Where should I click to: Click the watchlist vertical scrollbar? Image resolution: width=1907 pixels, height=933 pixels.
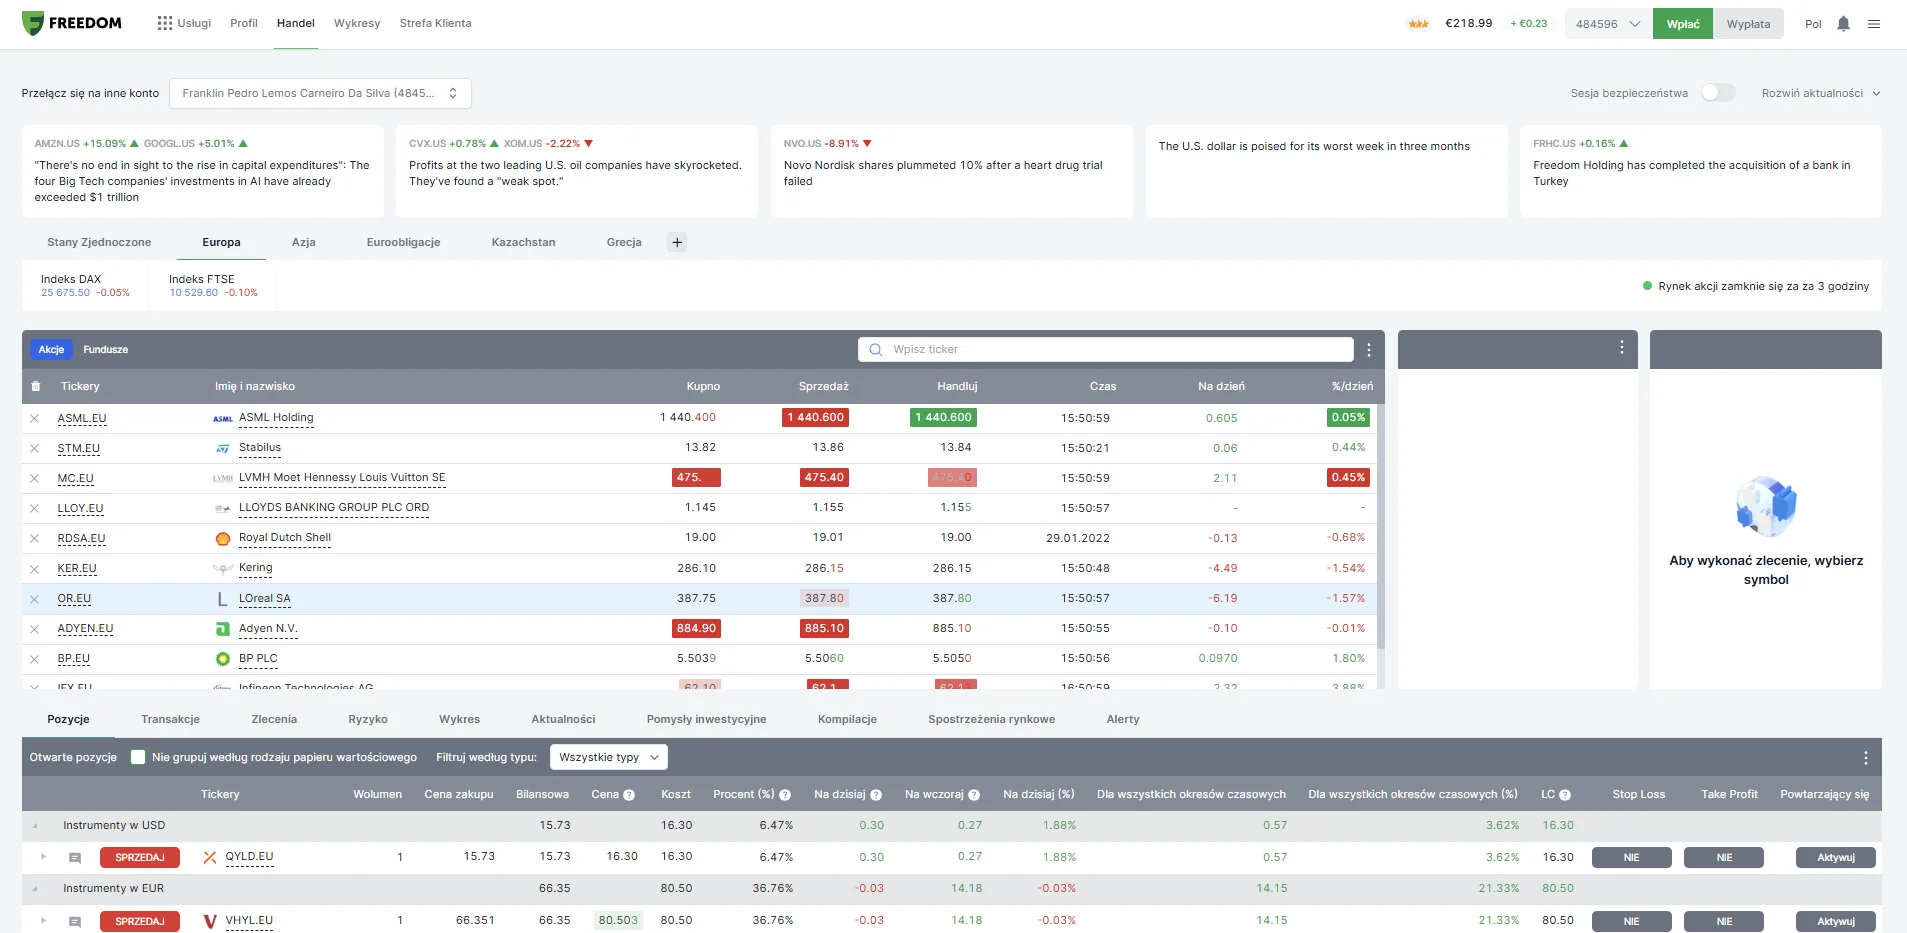click(1381, 526)
